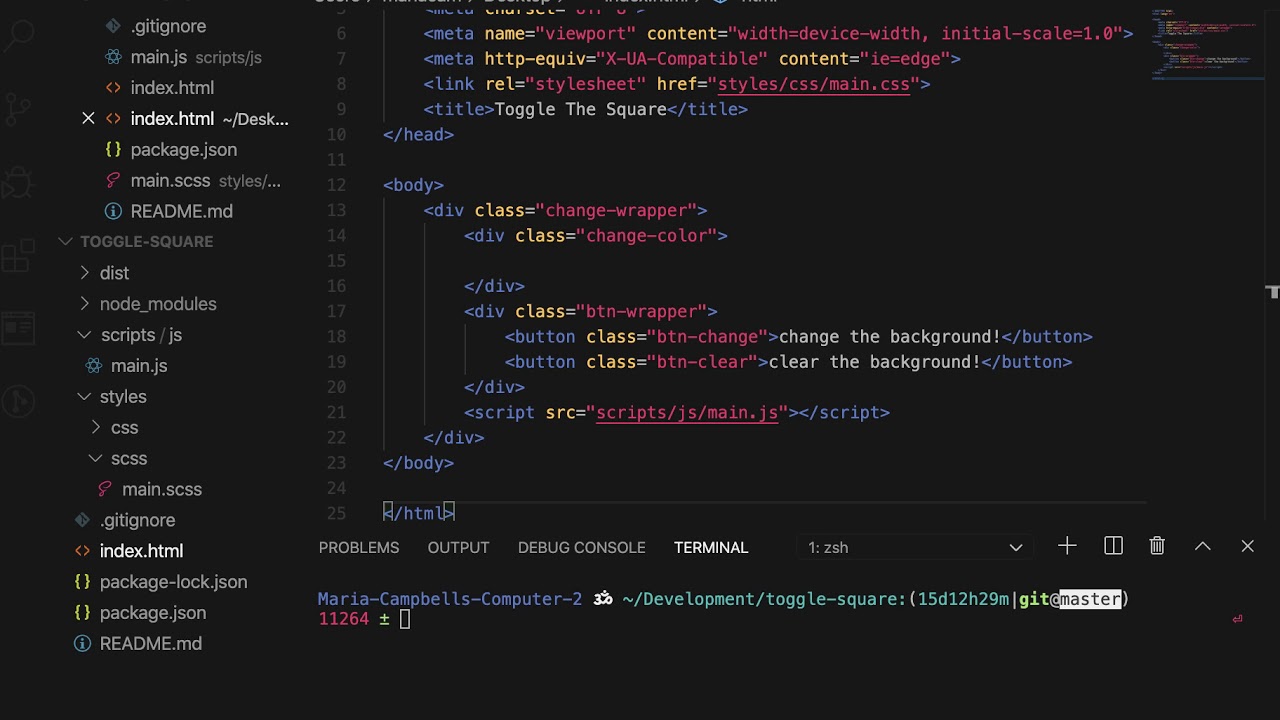This screenshot has height=720, width=1280.
Task: Click Sass icon of main.scss in tree
Action: pos(104,489)
